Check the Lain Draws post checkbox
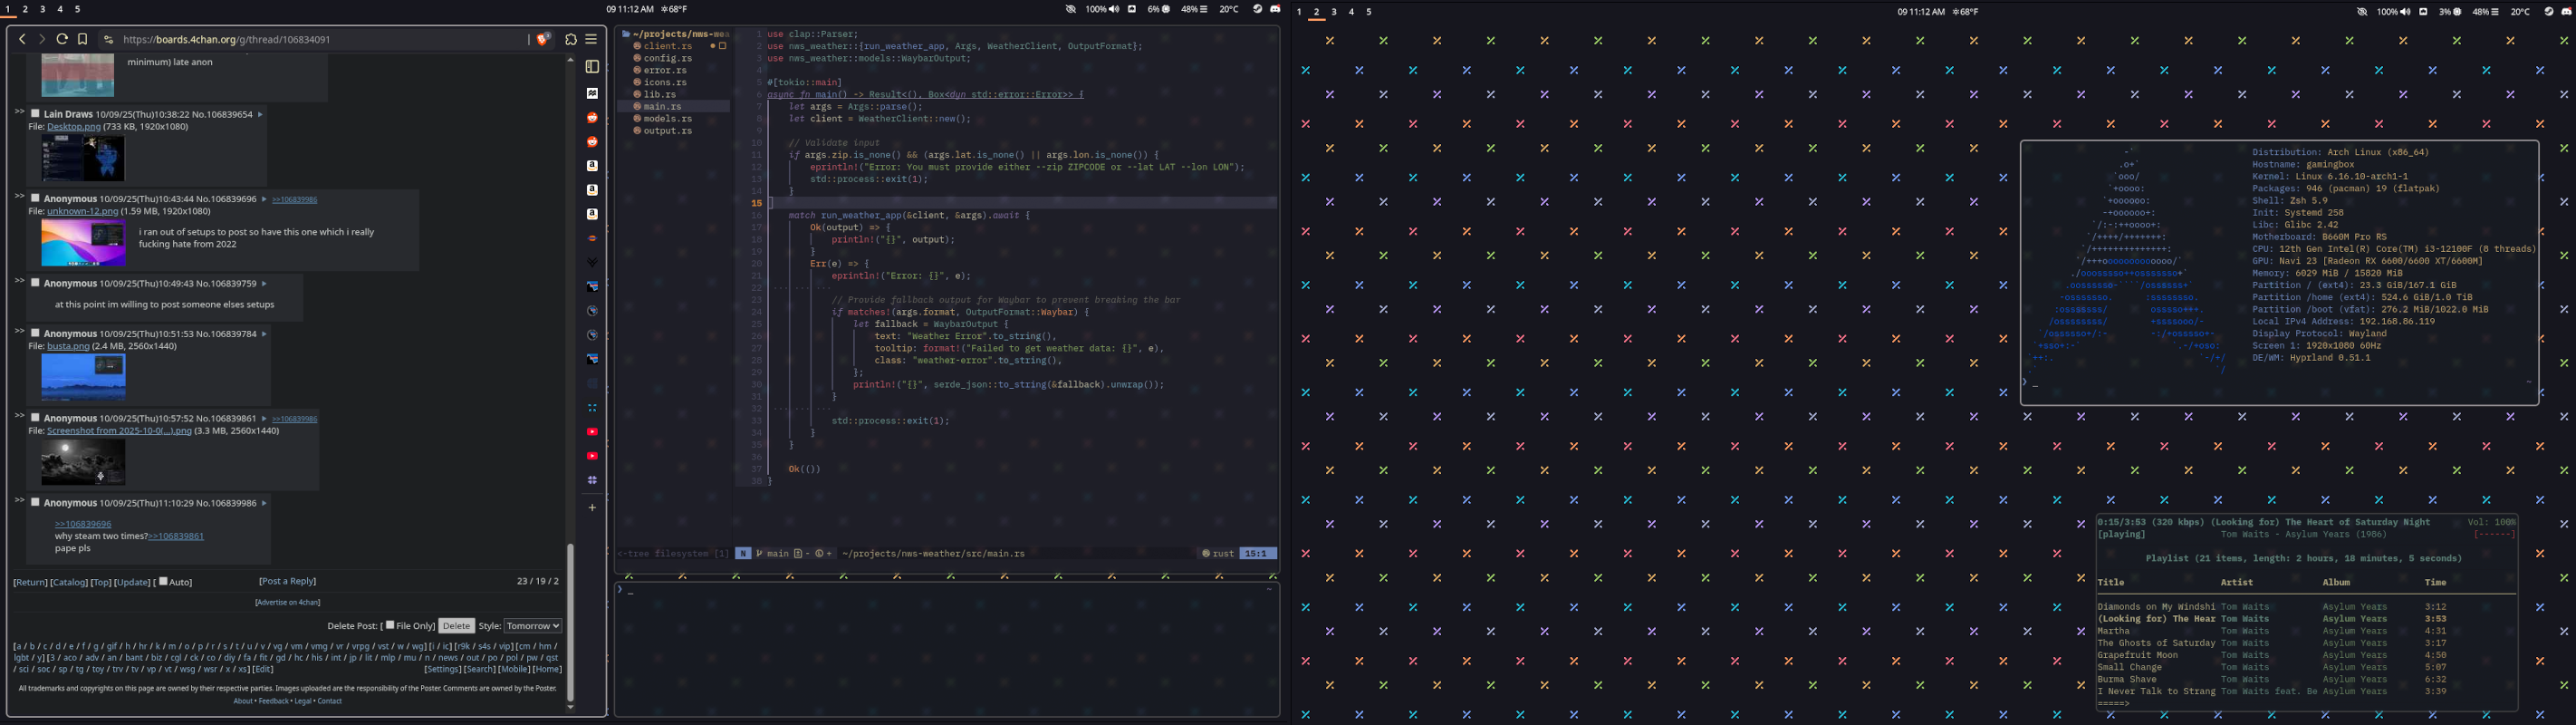2576x725 pixels. [x=35, y=114]
